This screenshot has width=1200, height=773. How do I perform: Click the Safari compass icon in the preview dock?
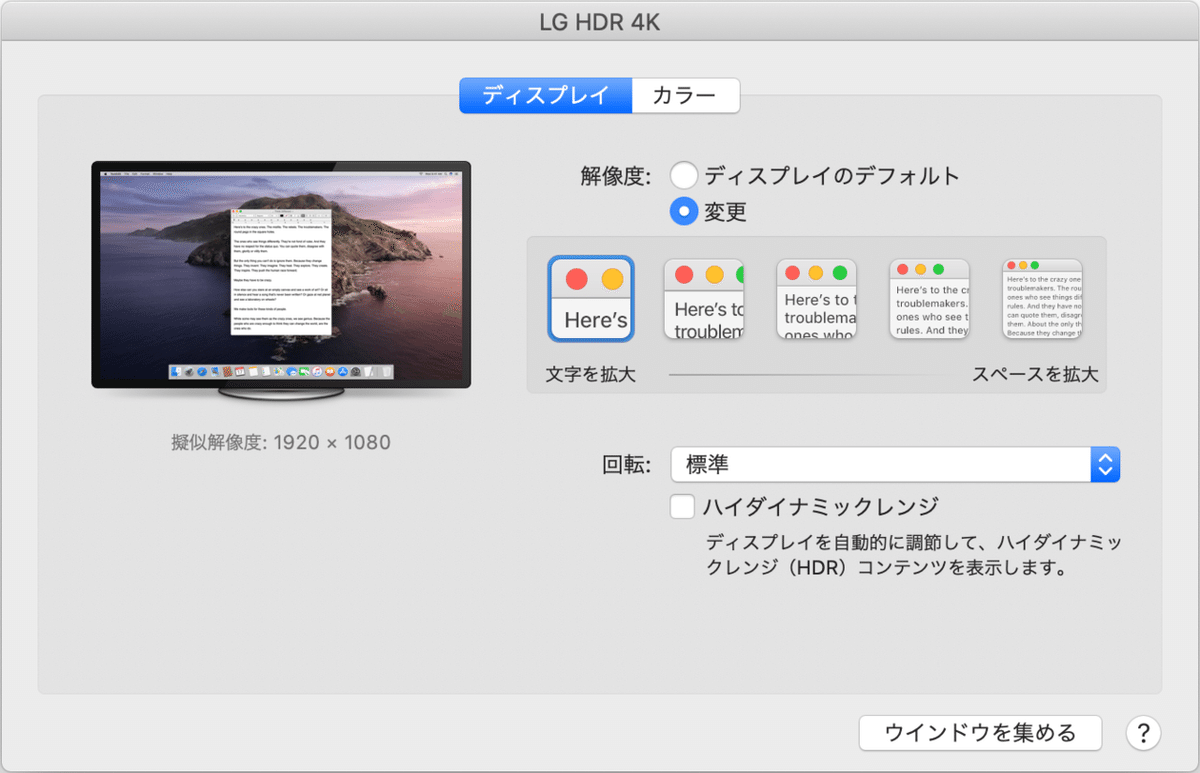[x=200, y=371]
